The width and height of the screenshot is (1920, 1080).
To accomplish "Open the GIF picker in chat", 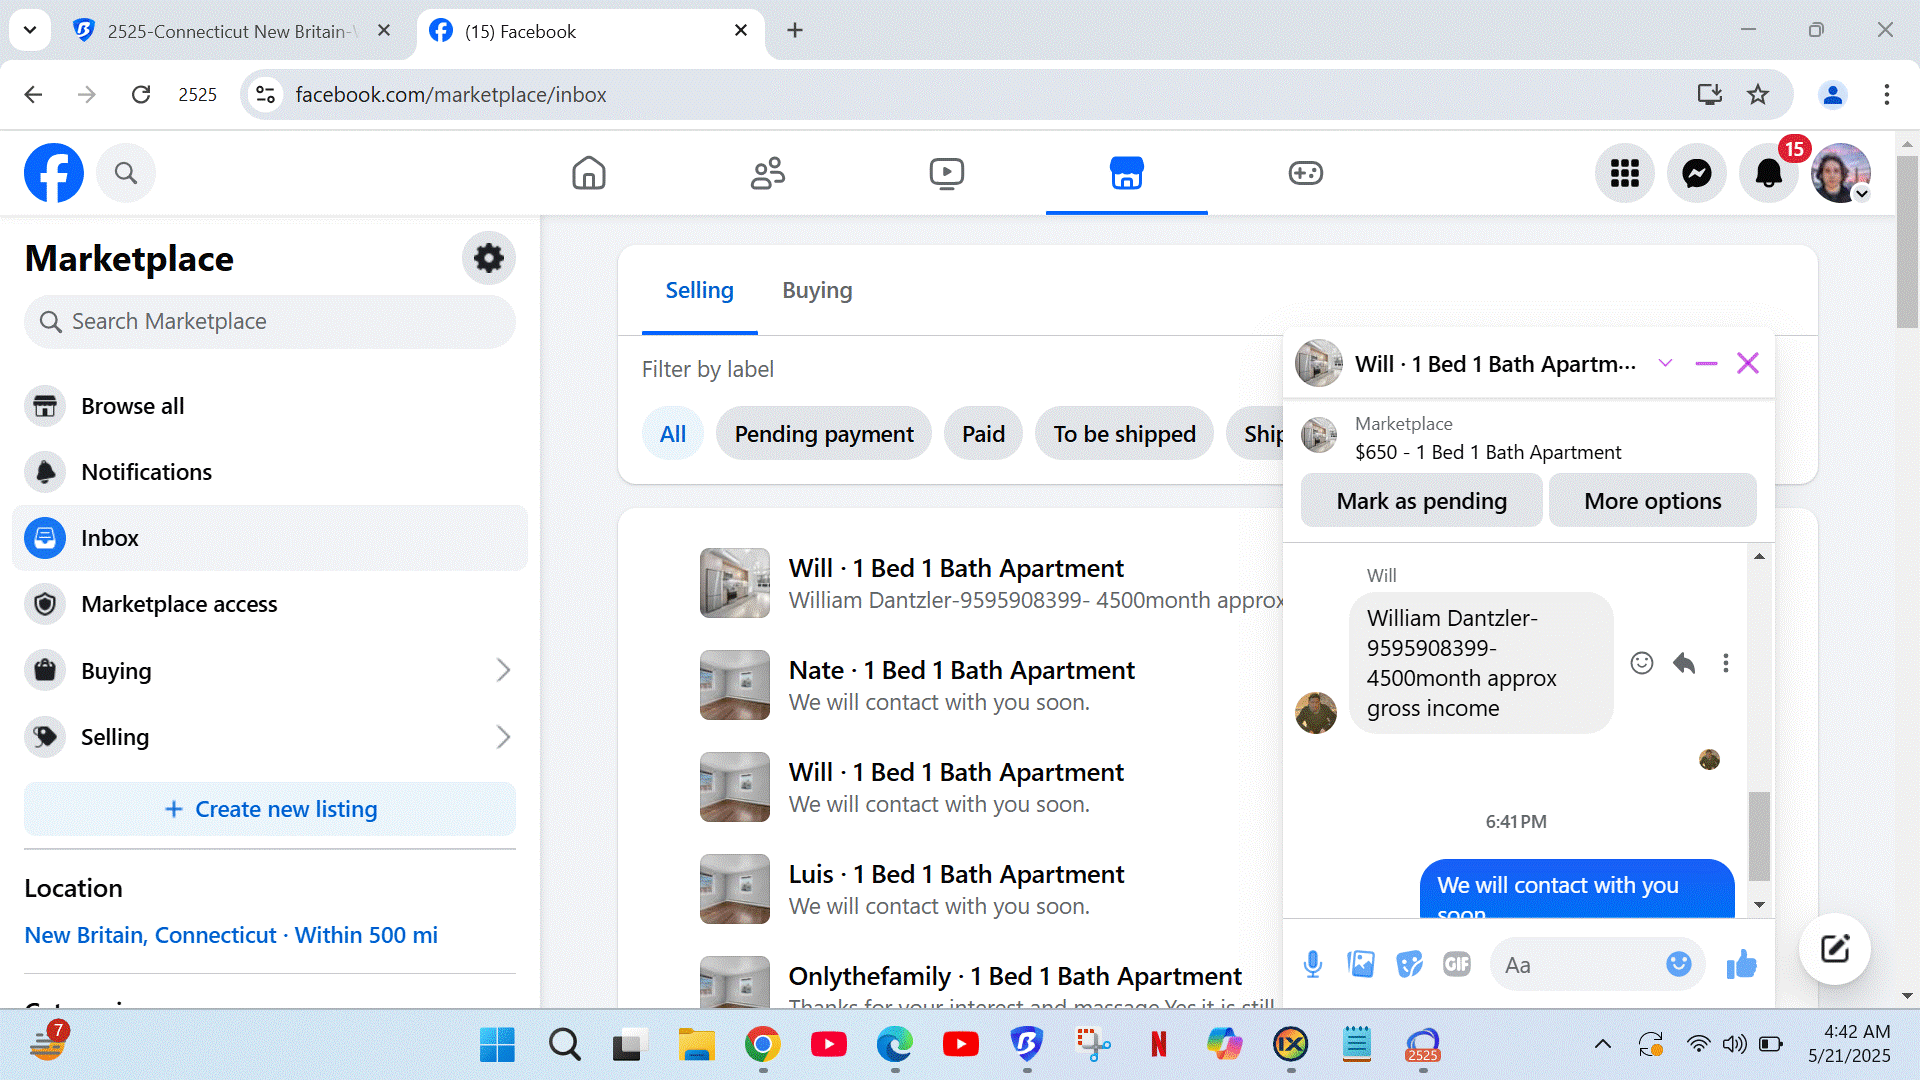I will pyautogui.click(x=1457, y=964).
